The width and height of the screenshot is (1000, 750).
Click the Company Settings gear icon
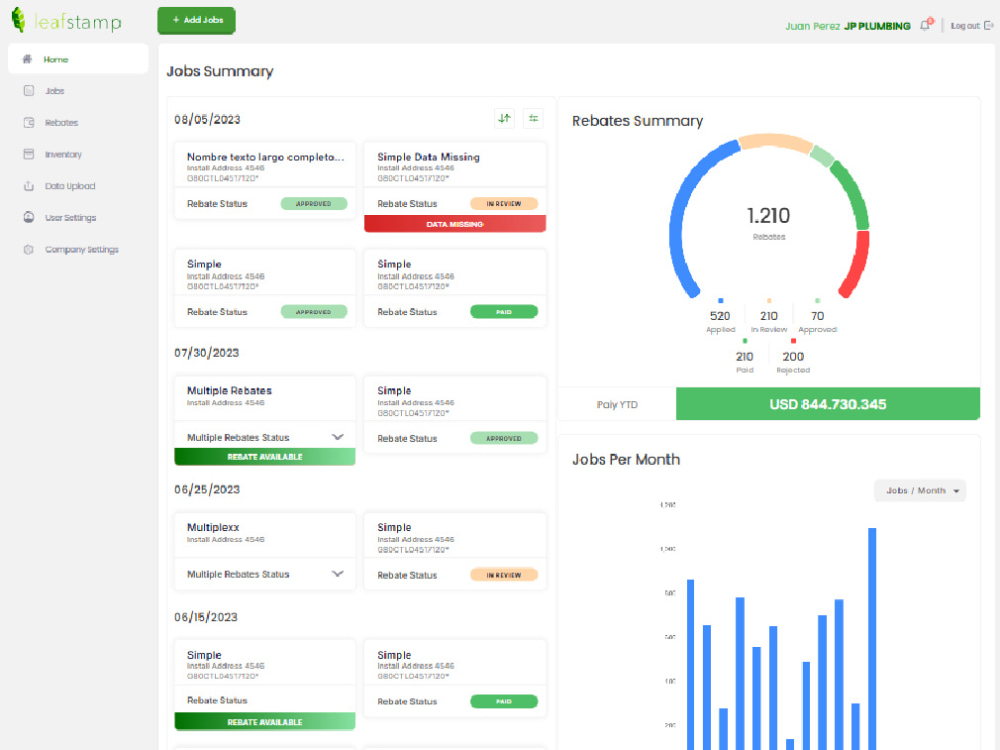point(29,249)
